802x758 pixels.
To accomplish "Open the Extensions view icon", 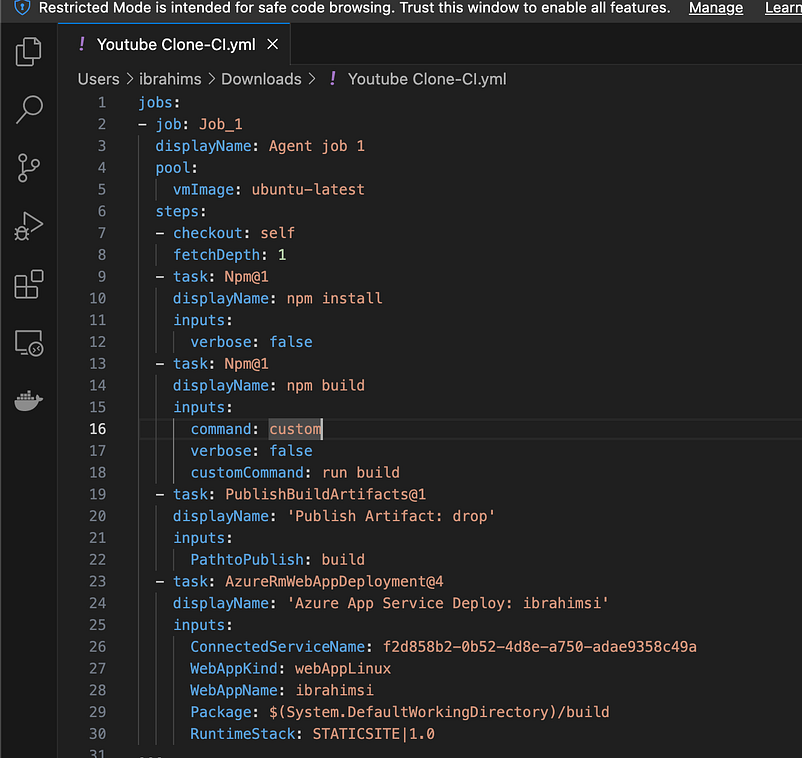I will pos(29,284).
